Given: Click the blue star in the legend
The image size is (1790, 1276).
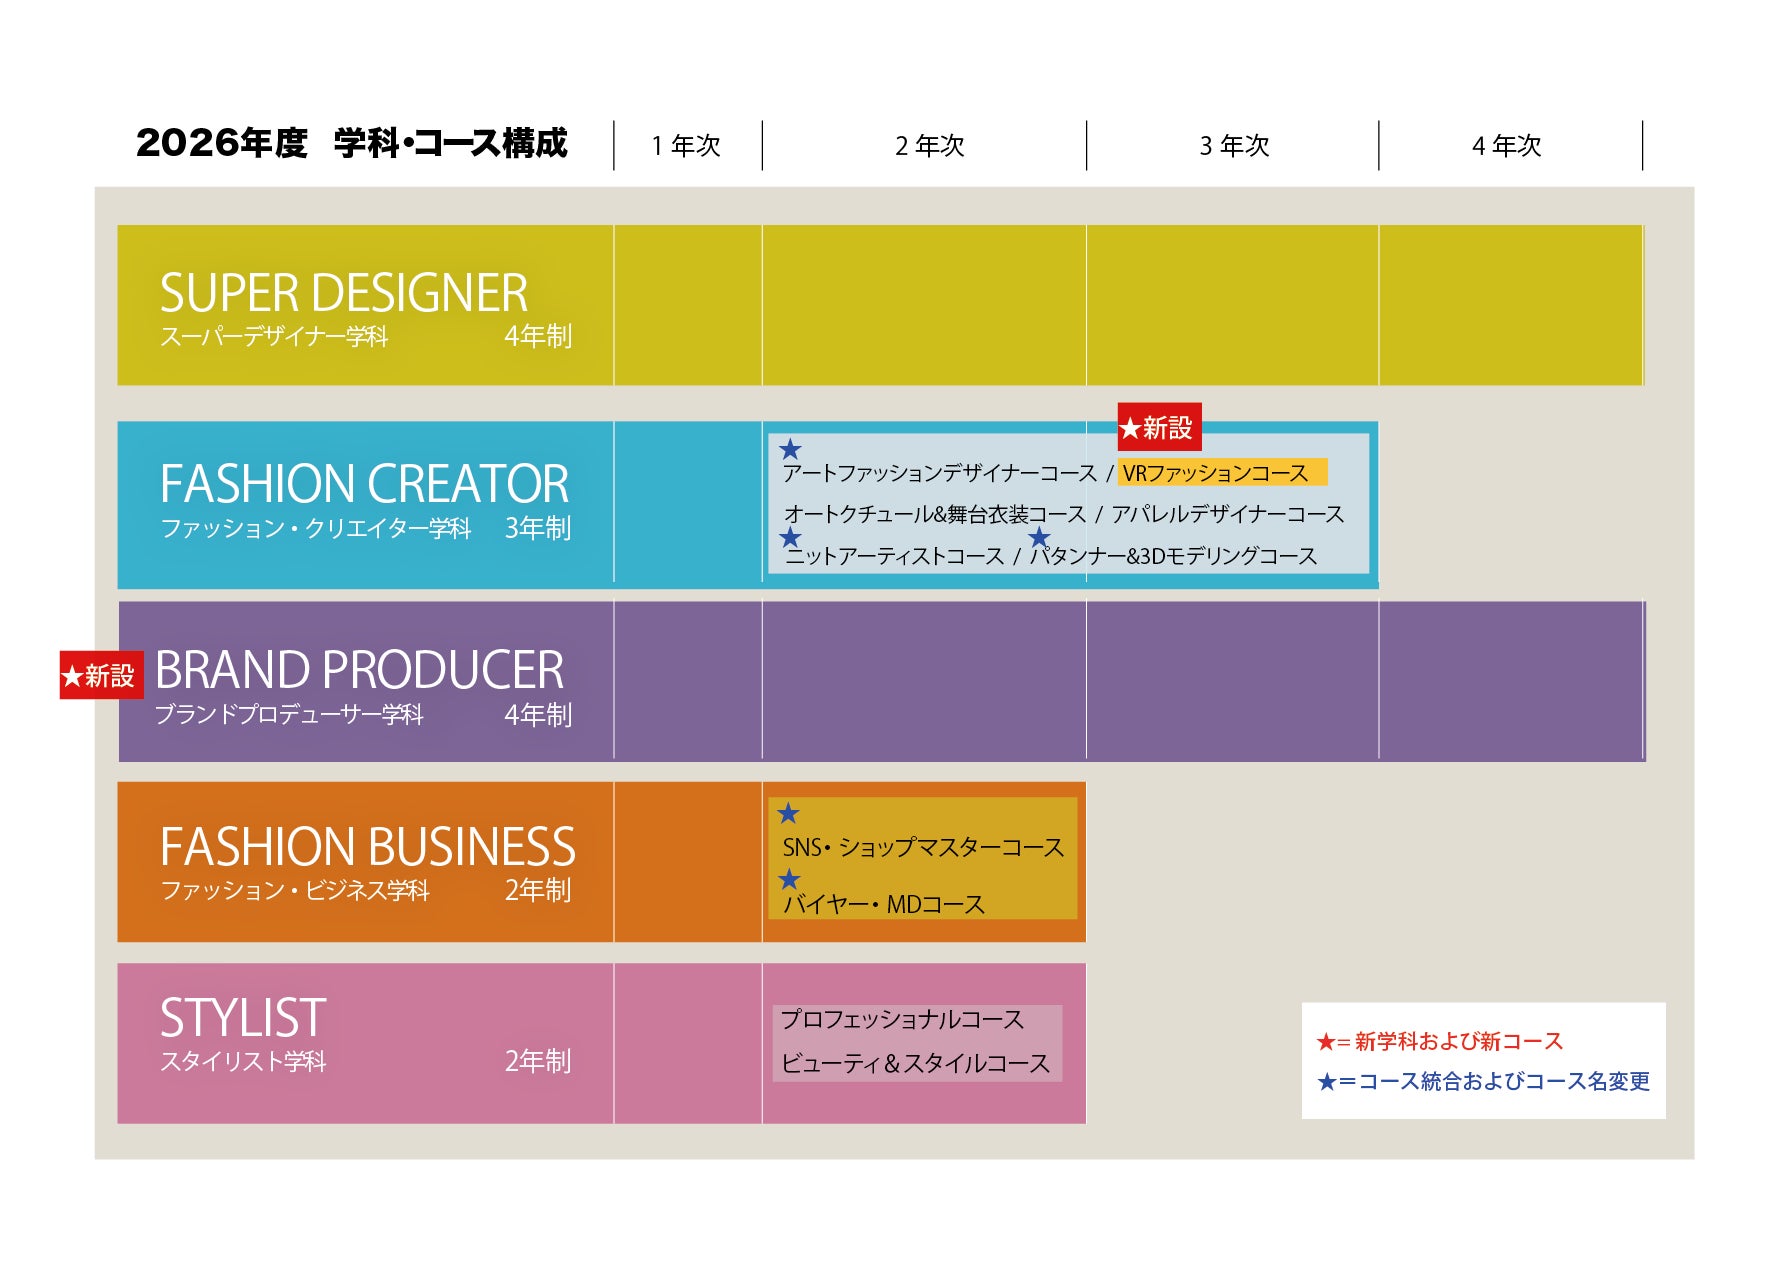Looking at the screenshot, I should [x=1327, y=1082].
